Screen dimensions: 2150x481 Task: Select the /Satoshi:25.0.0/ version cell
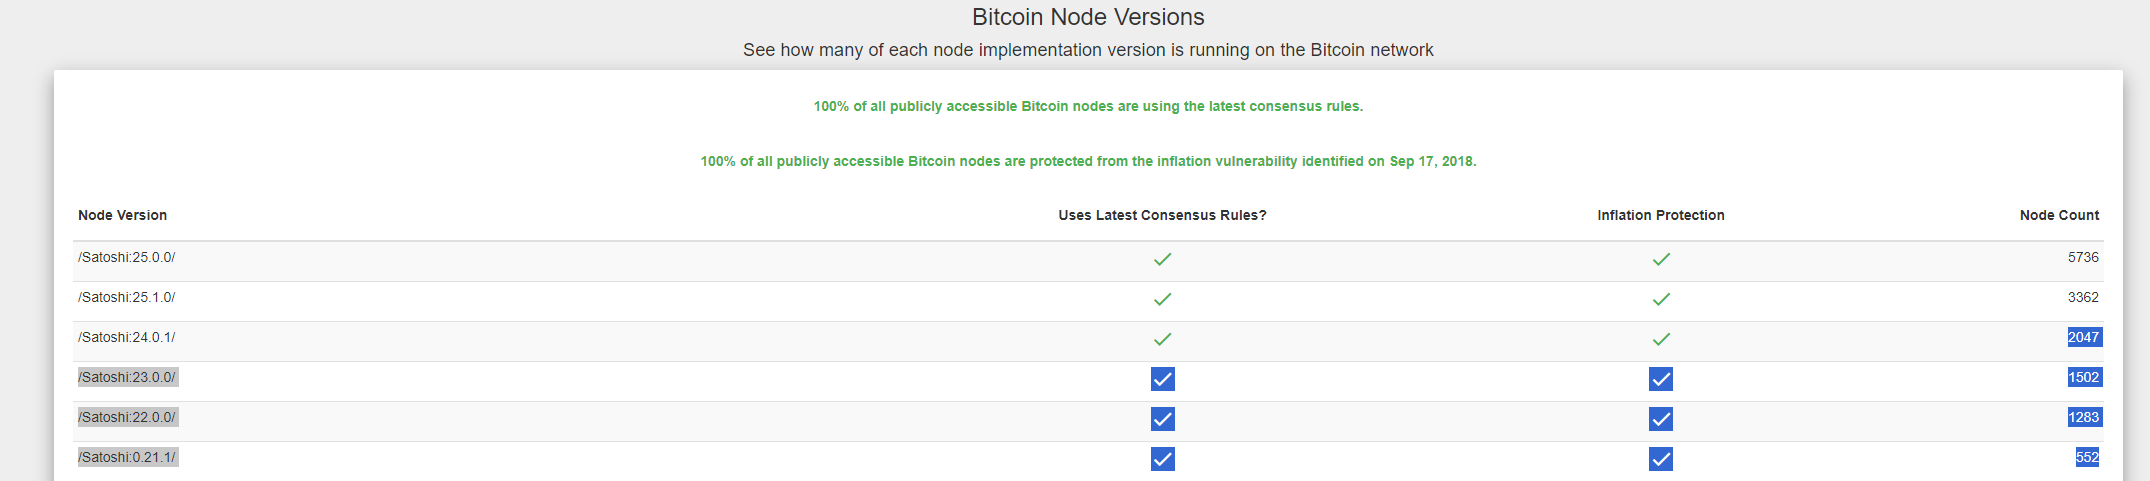coord(127,257)
